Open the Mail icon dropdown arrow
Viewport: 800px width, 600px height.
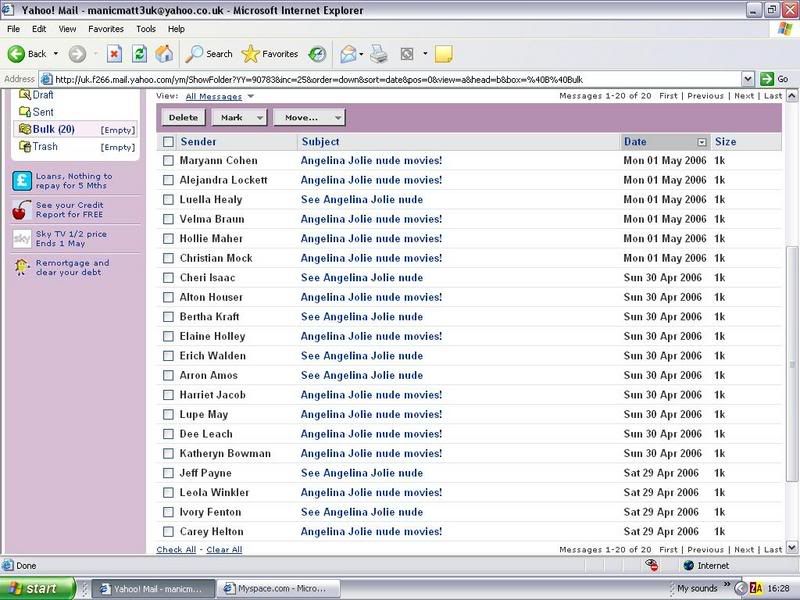[361, 54]
